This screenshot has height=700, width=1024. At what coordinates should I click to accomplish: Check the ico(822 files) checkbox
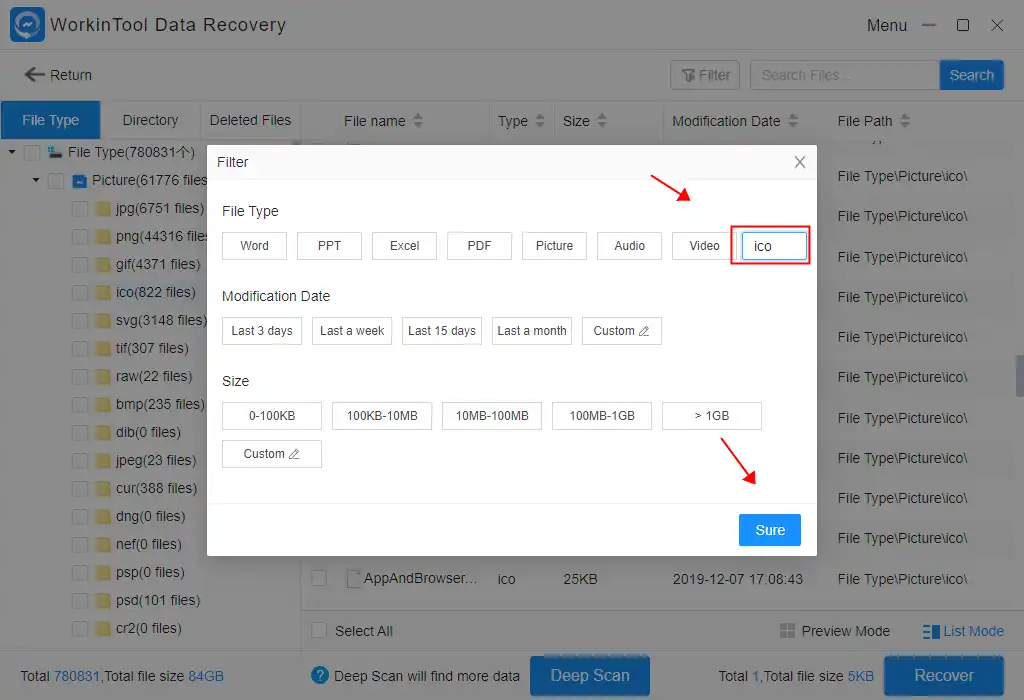80,293
